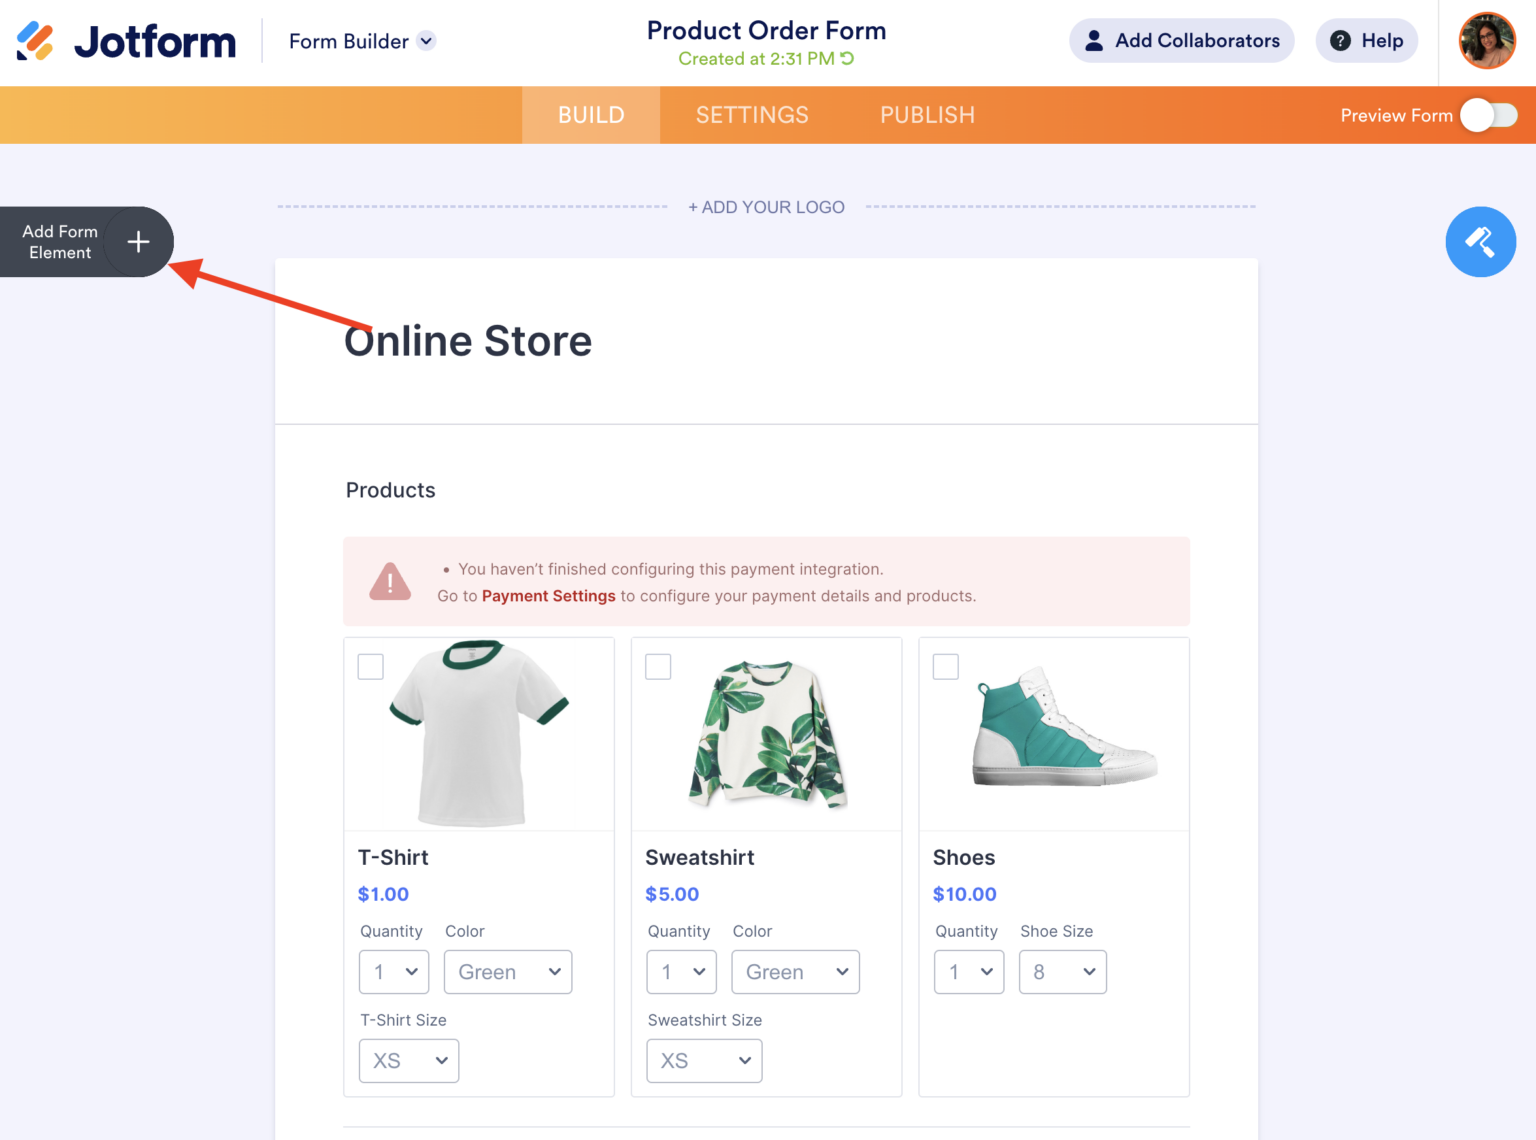
Task: Switch to the PUBLISH tab
Action: pyautogui.click(x=927, y=114)
